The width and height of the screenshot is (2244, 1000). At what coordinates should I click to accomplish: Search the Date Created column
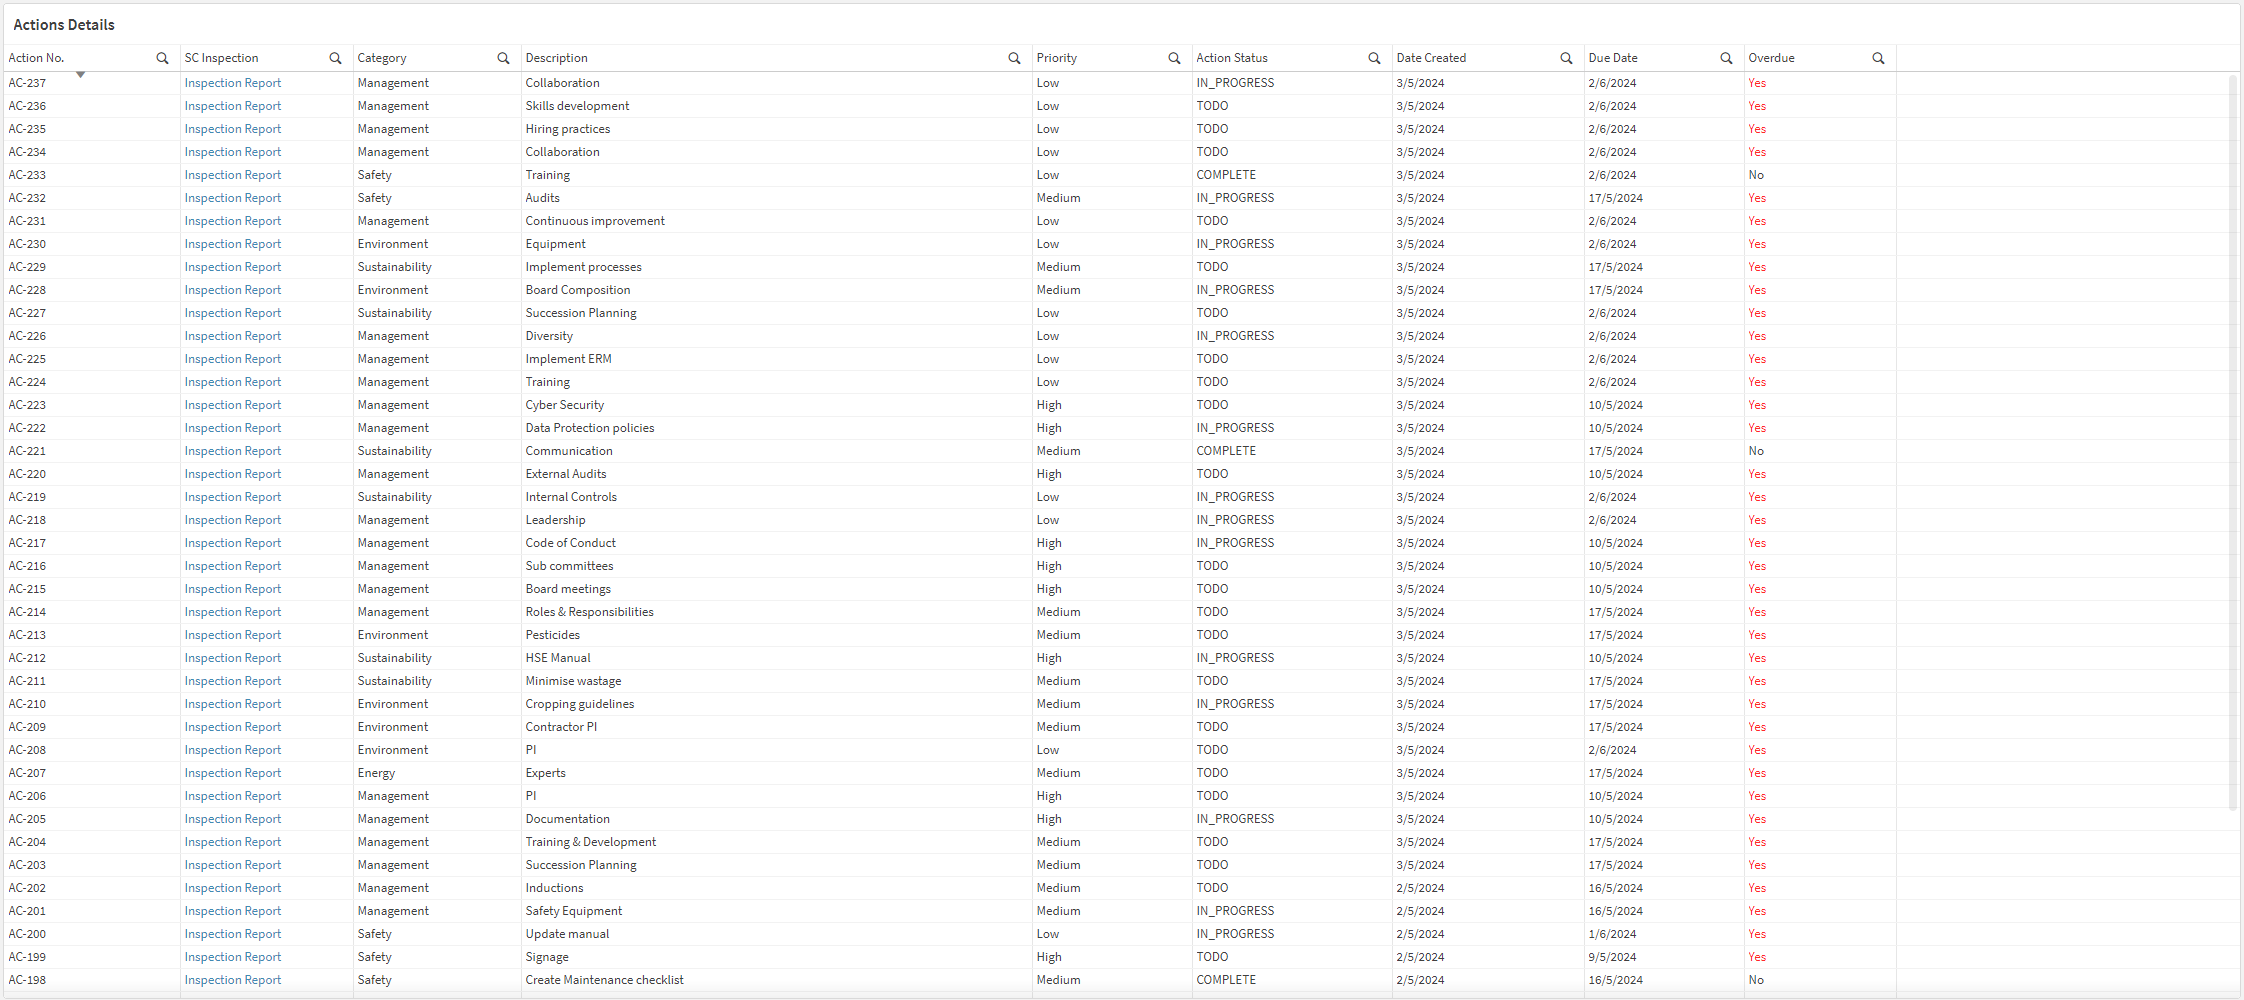point(1566,58)
